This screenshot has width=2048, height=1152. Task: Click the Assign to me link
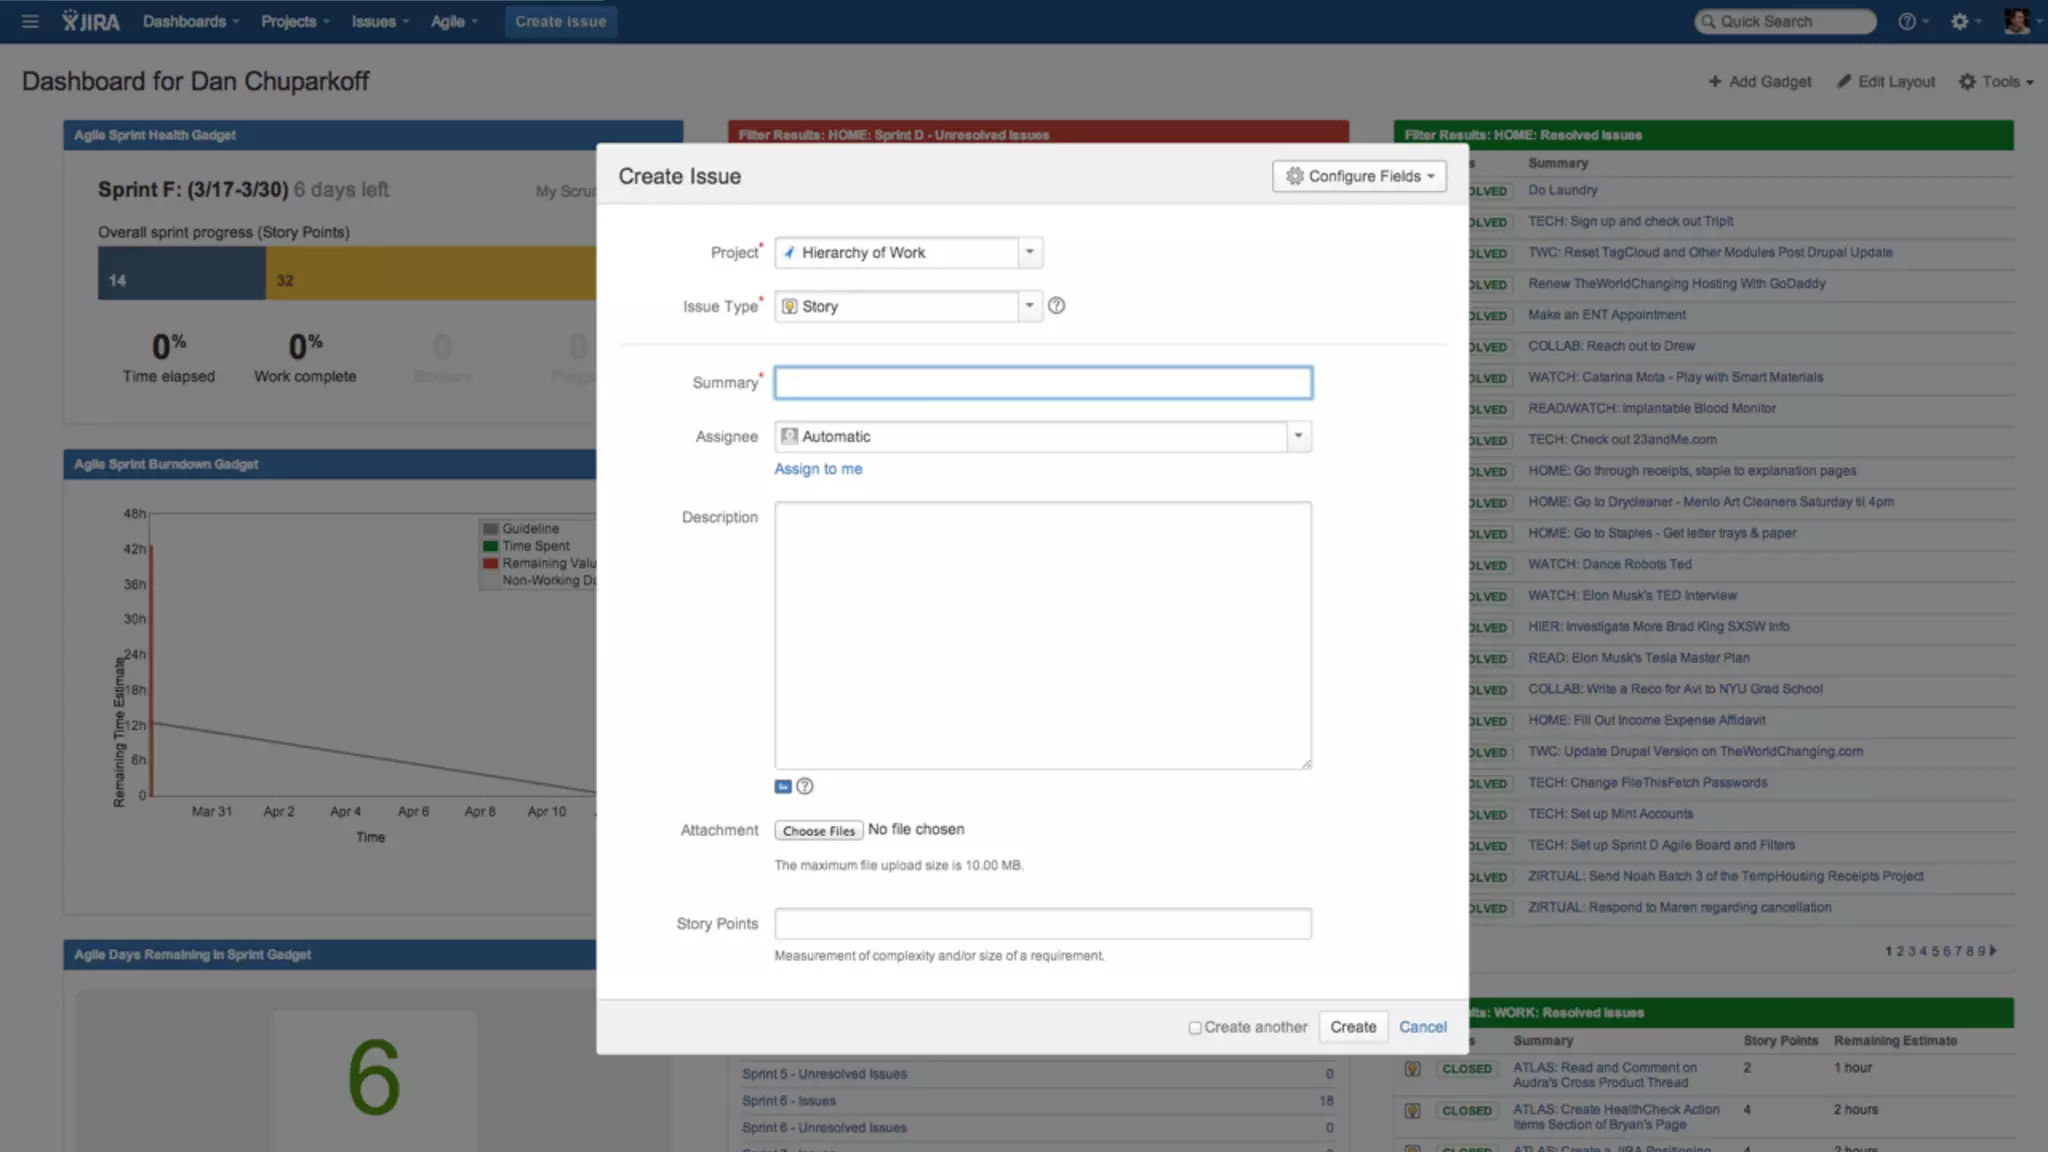pyautogui.click(x=817, y=469)
